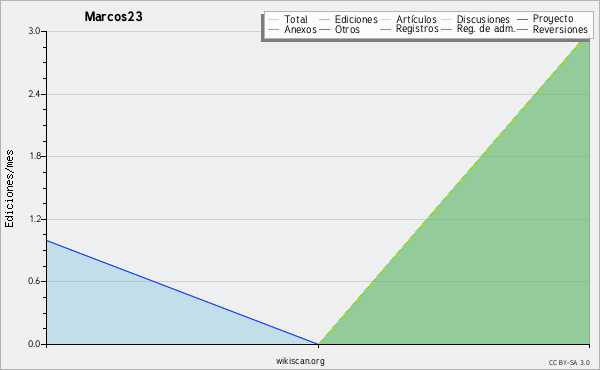Click the Reversiones legend label

click(x=560, y=29)
